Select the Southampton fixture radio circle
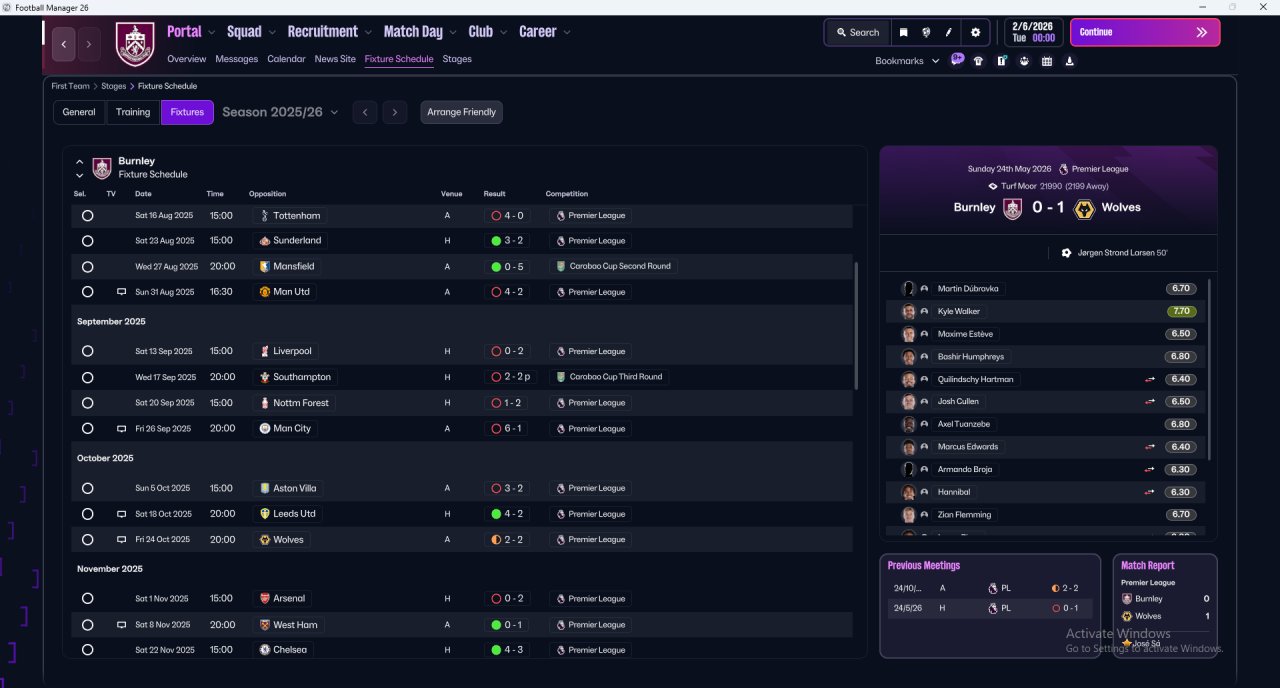 87,377
